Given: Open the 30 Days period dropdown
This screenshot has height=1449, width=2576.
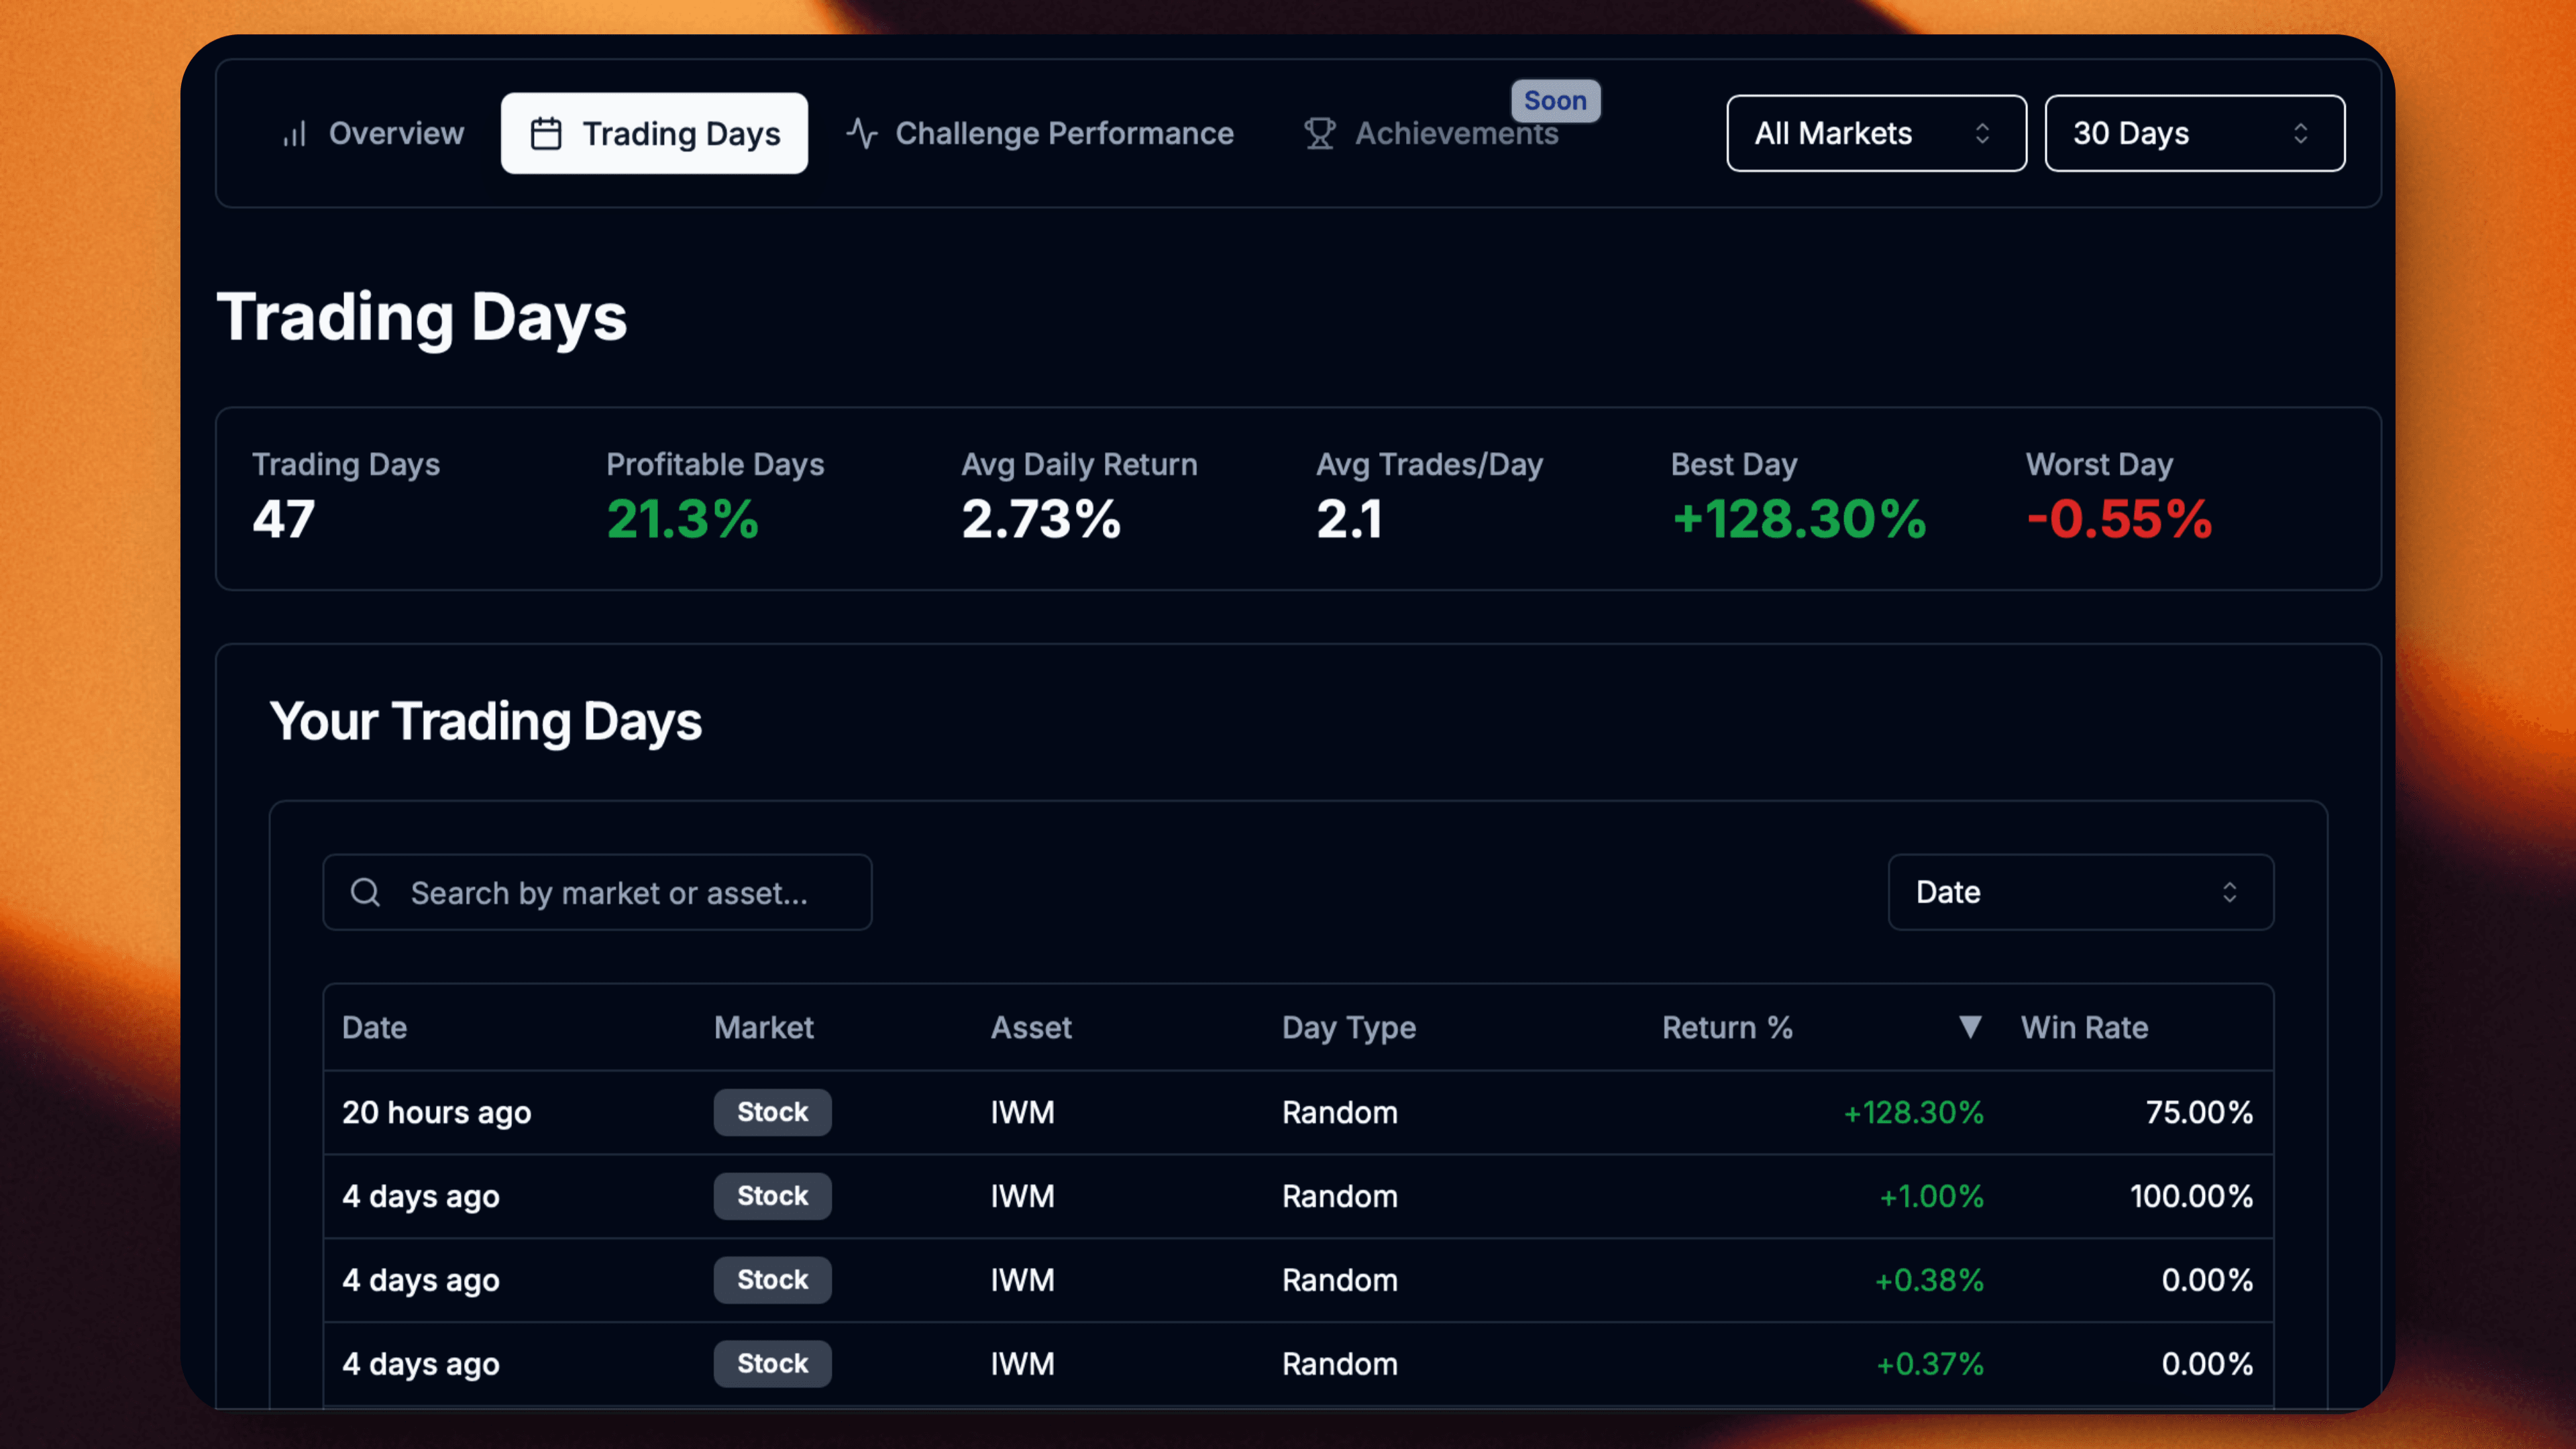Looking at the screenshot, I should [2194, 133].
